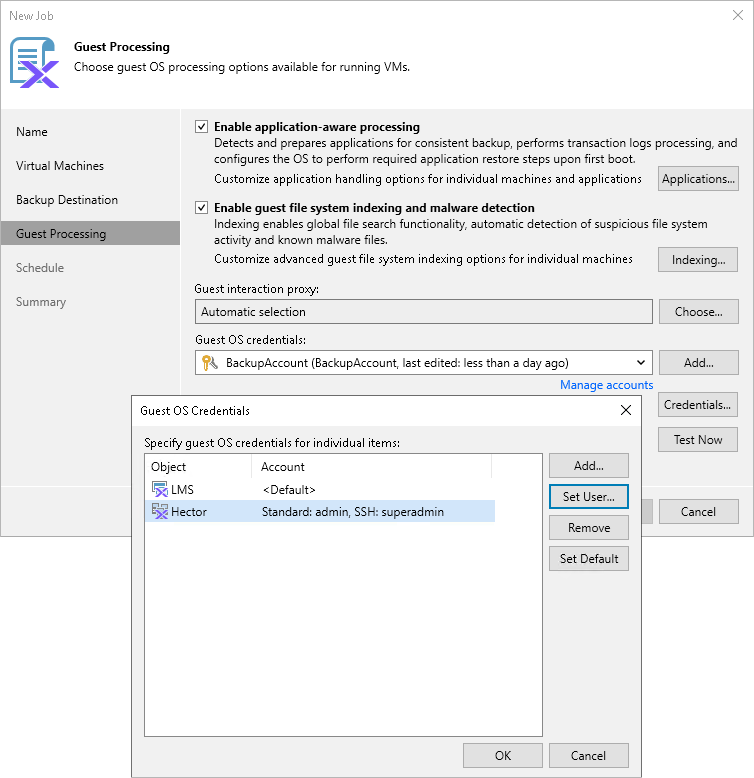Select the Name wizard step
This screenshot has height=778, width=754.
[x=32, y=132]
